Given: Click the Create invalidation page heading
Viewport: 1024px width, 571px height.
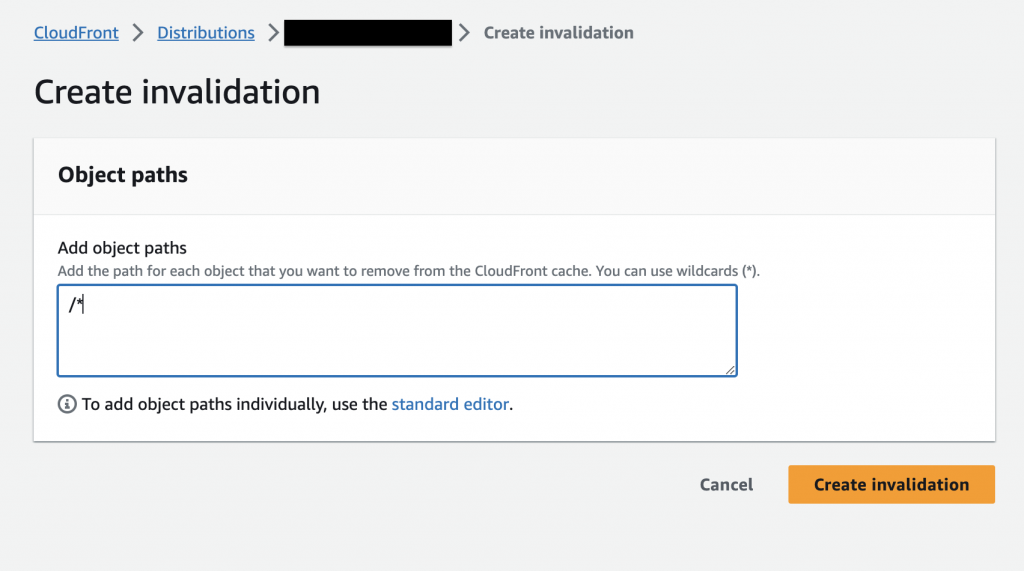Looking at the screenshot, I should [x=177, y=92].
